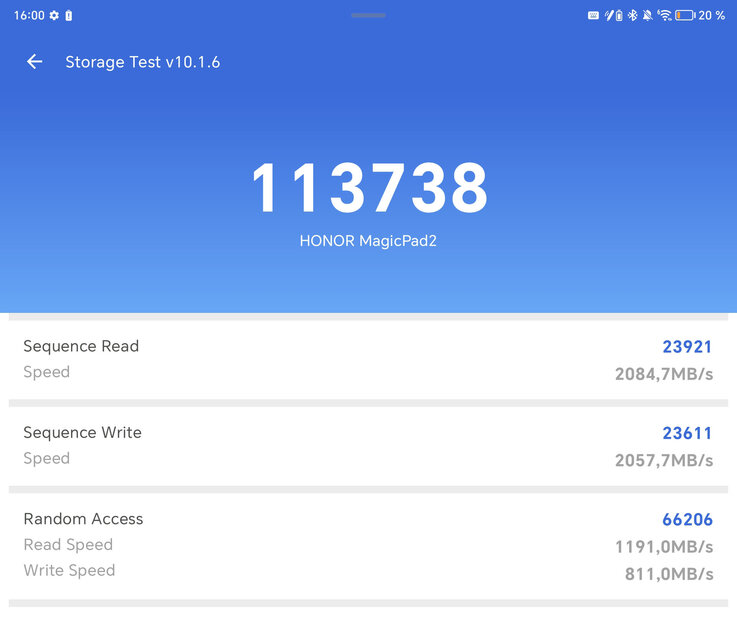Tap the stylus battery icon

coord(619,16)
